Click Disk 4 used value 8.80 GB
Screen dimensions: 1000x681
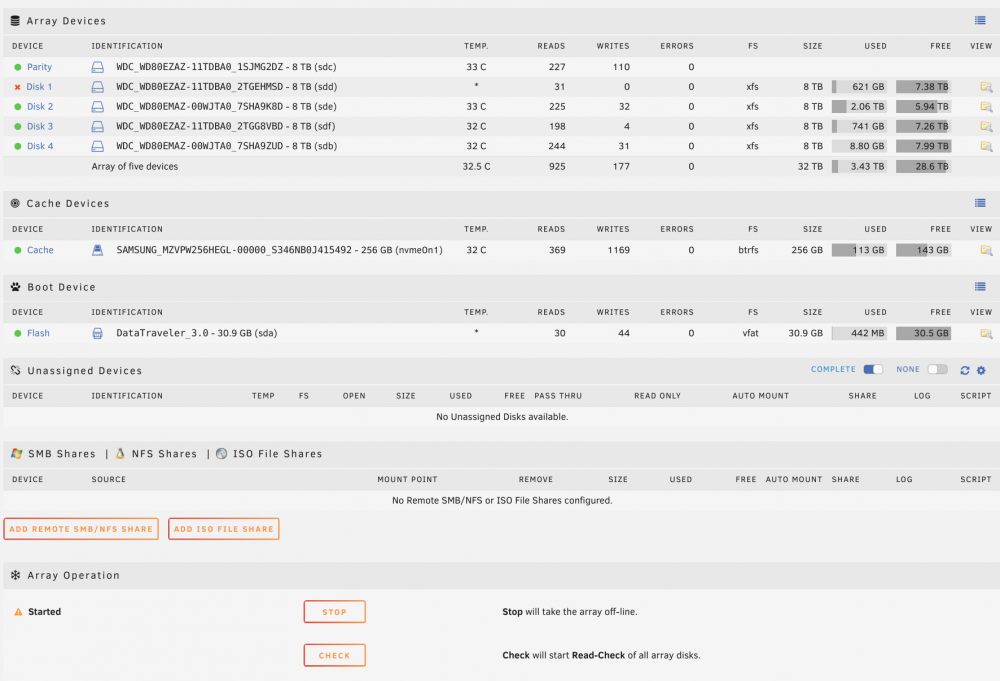(x=859, y=146)
